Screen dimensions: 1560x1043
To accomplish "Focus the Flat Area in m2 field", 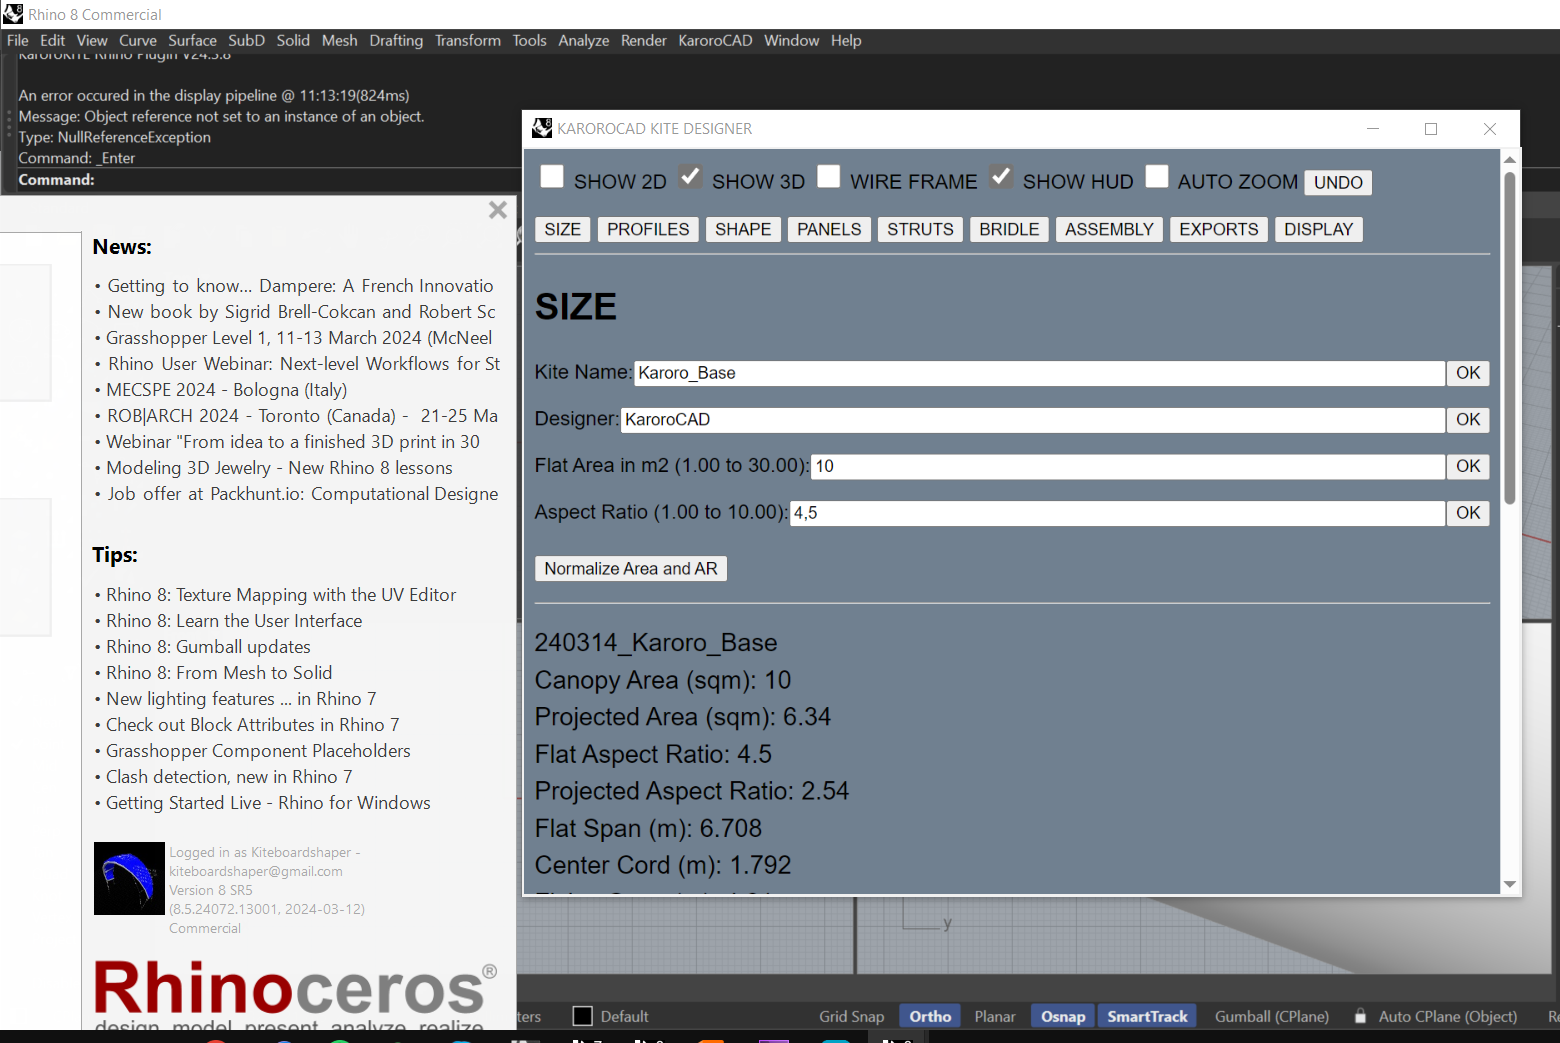I will [1128, 466].
